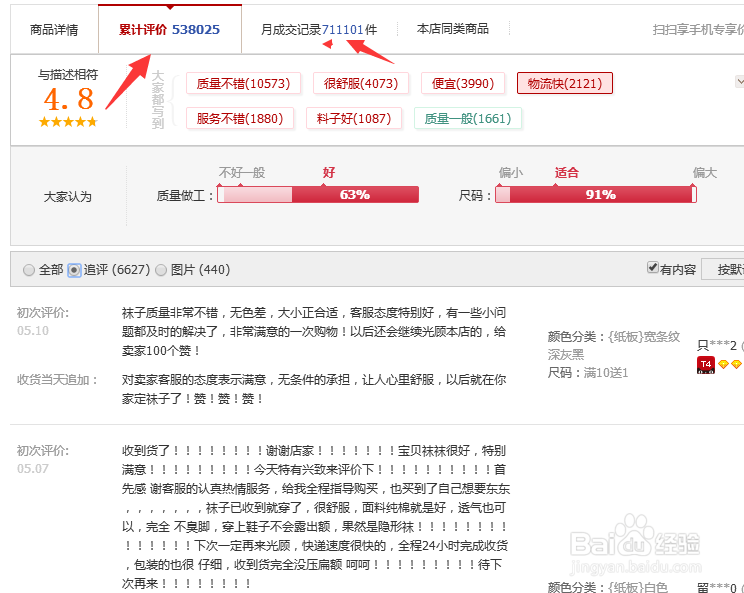The image size is (744, 593).
Task: Click 扫扫享手机专享价 text
Action: coord(698,29)
